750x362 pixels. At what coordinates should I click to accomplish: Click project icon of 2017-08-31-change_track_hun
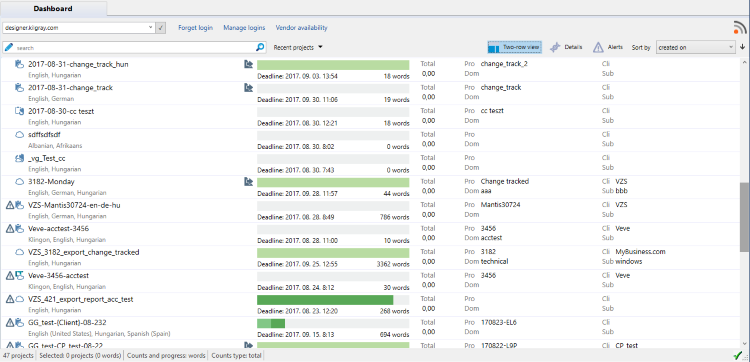tap(19, 64)
